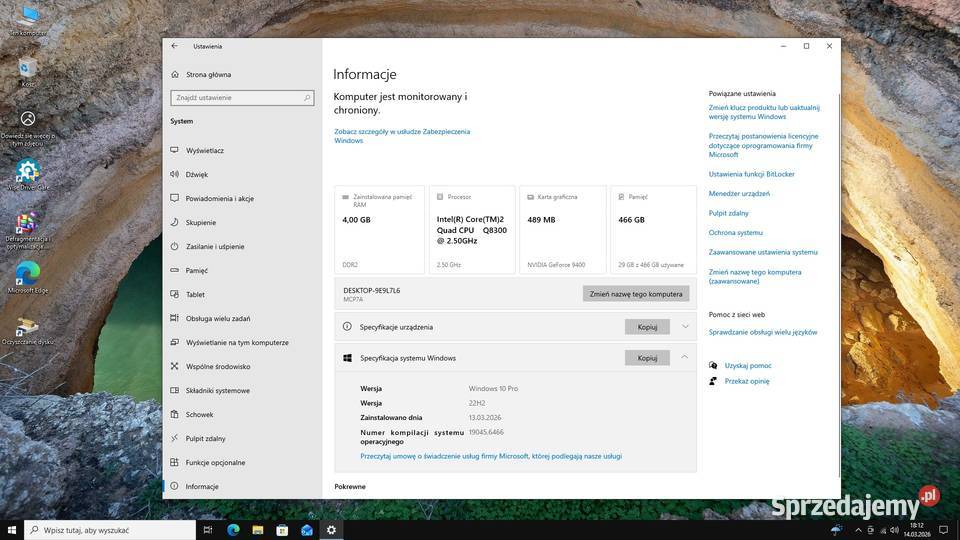Screen dimensions: 960x540
Task: Select the Oczyszczanie dysku desktop icon
Action: pyautogui.click(x=28, y=331)
